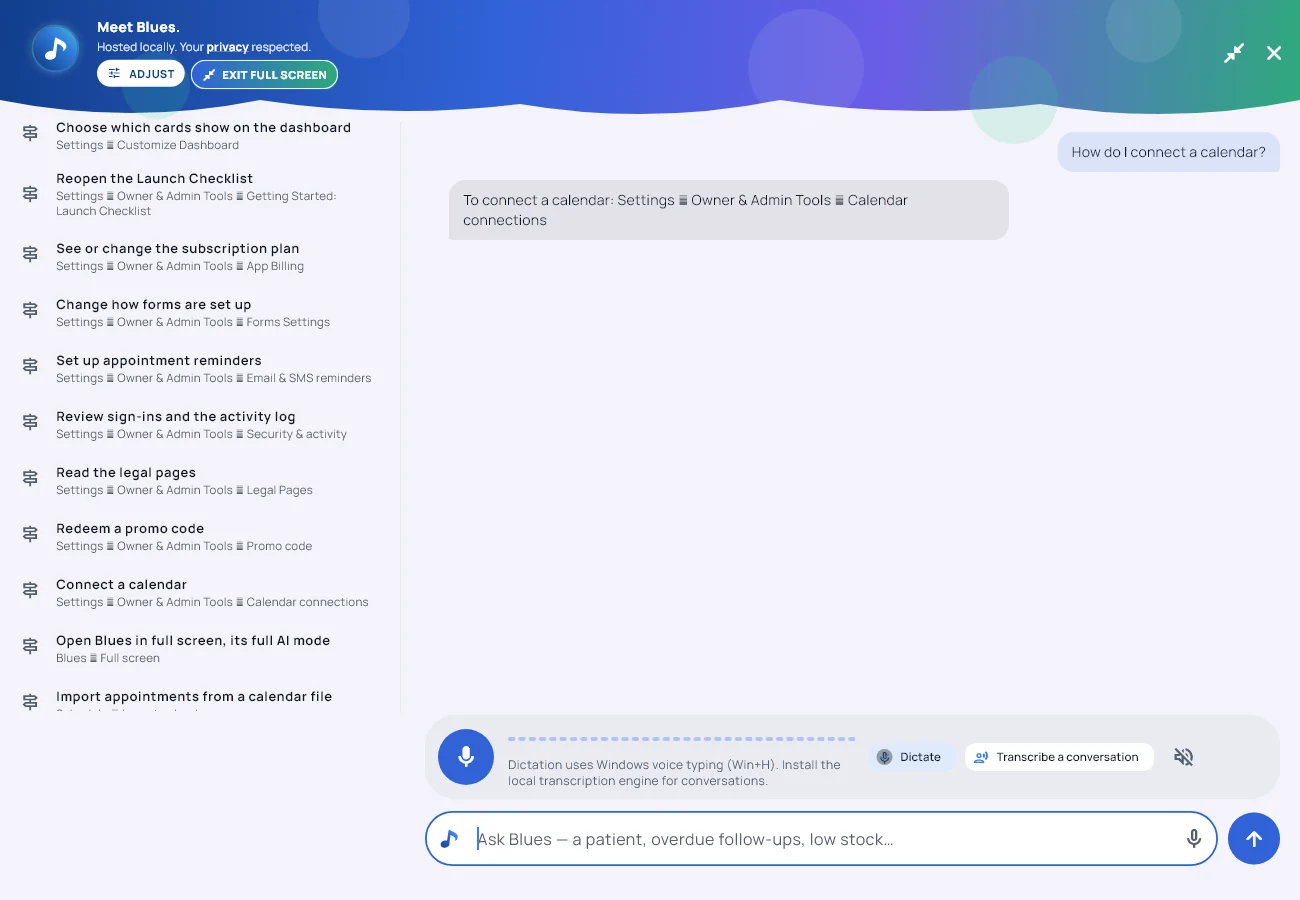Click signpost icon beside Change how forms
Screen dimensions: 1300x900
tap(30, 311)
